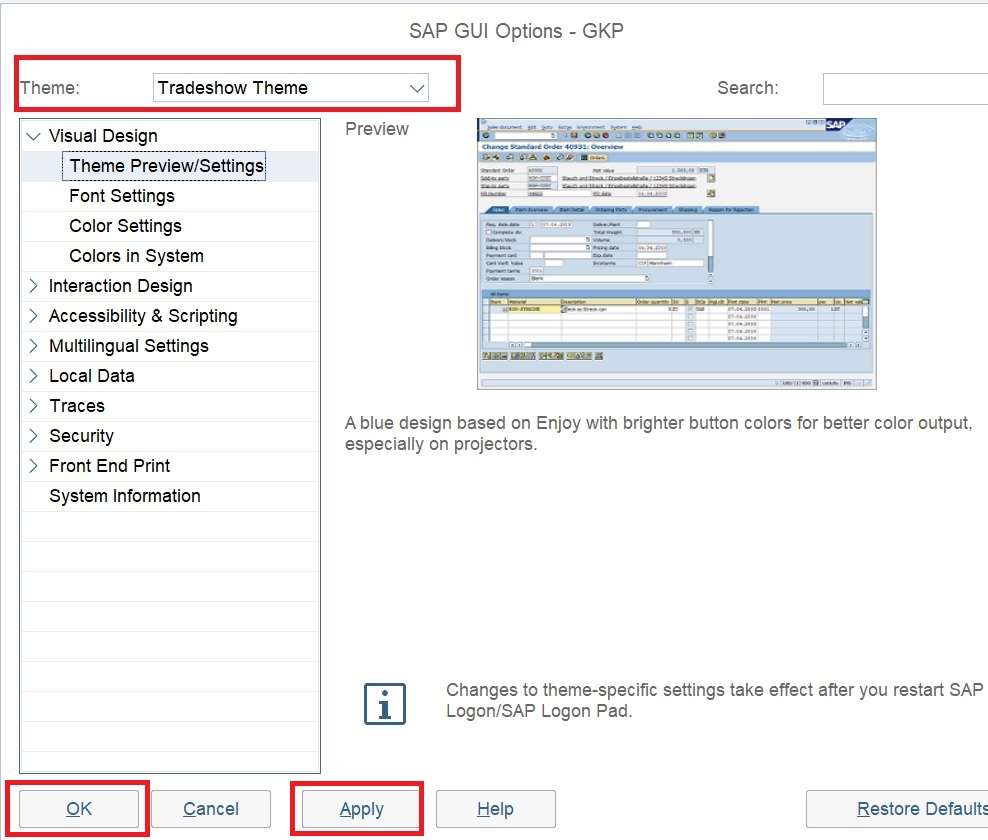
Task: Select the Multilingual Settings label
Action: pos(129,346)
